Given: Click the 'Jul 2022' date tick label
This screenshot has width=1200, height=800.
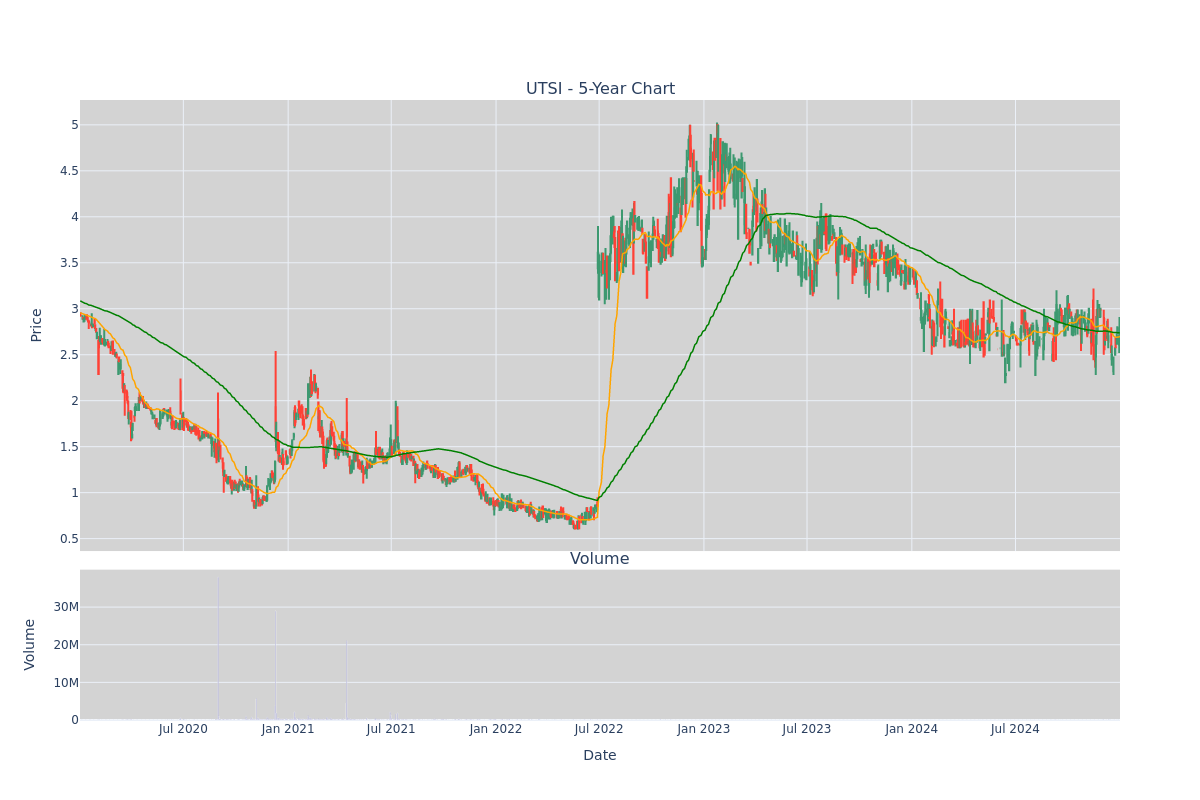Looking at the screenshot, I should tap(599, 729).
